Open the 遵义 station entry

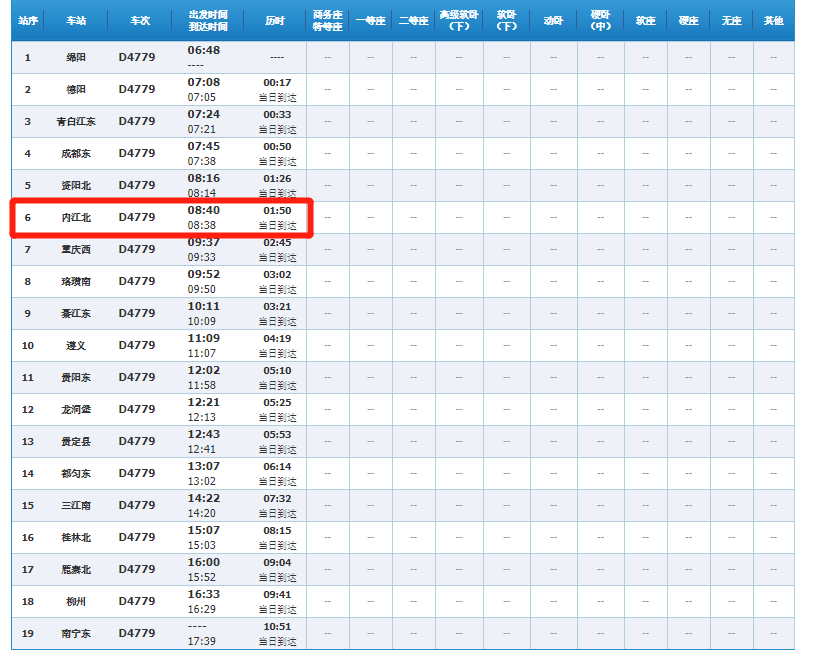[76, 346]
